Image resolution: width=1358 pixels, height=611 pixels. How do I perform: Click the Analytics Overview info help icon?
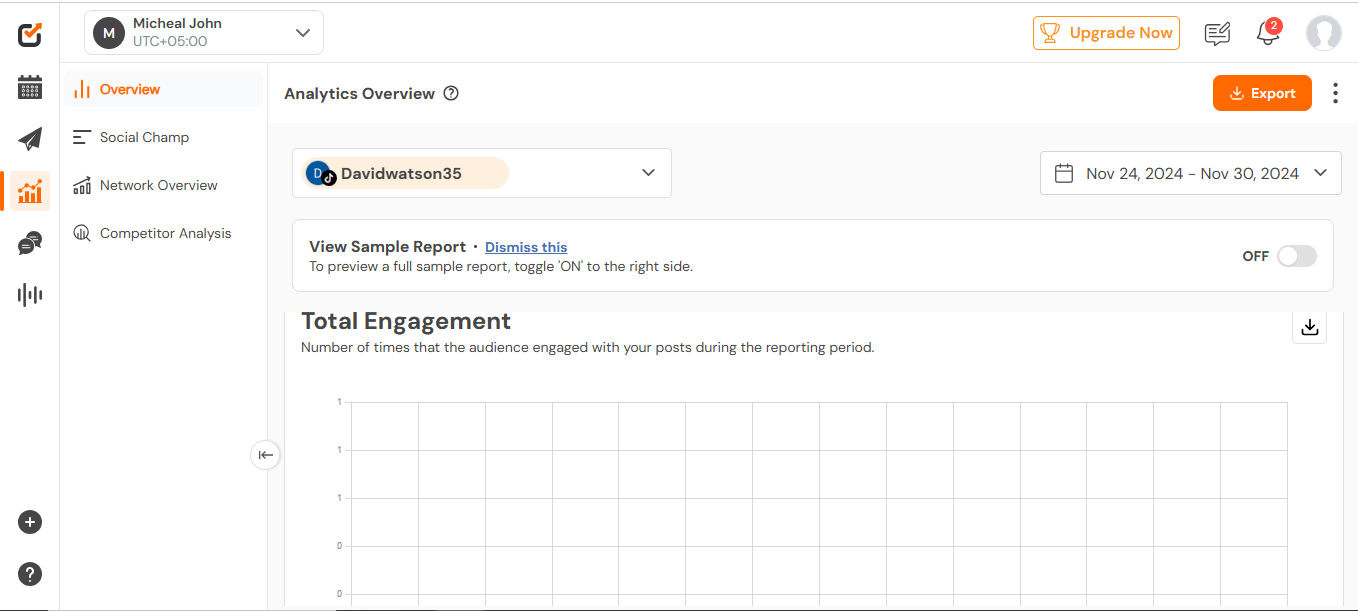coord(451,93)
